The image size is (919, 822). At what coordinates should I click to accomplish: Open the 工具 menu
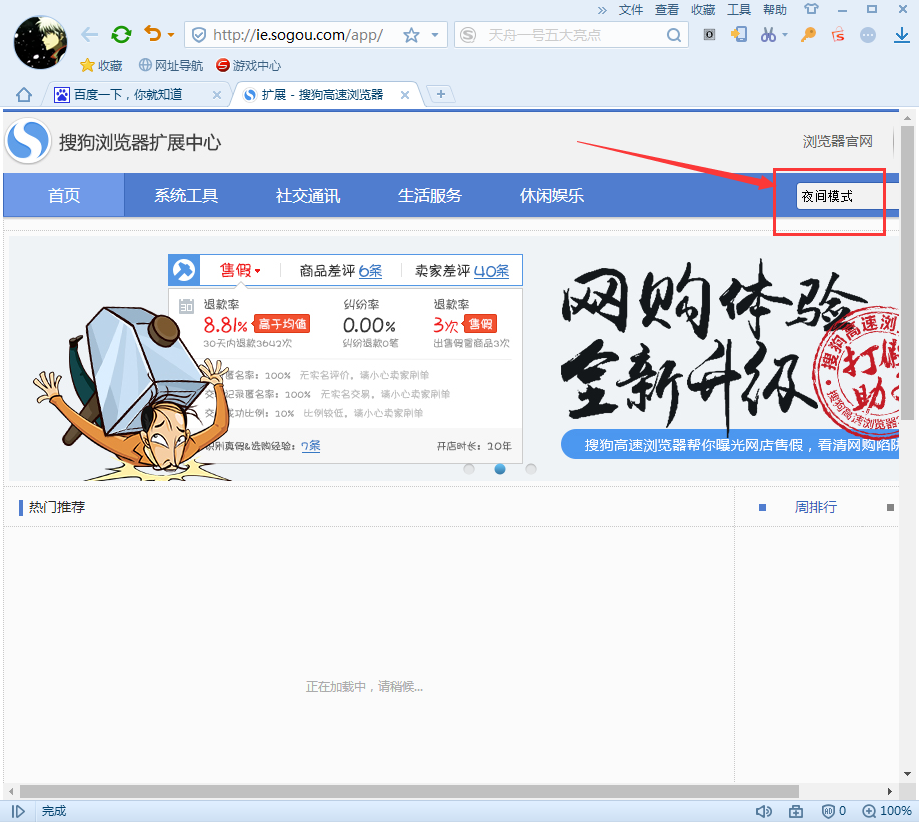tap(738, 9)
